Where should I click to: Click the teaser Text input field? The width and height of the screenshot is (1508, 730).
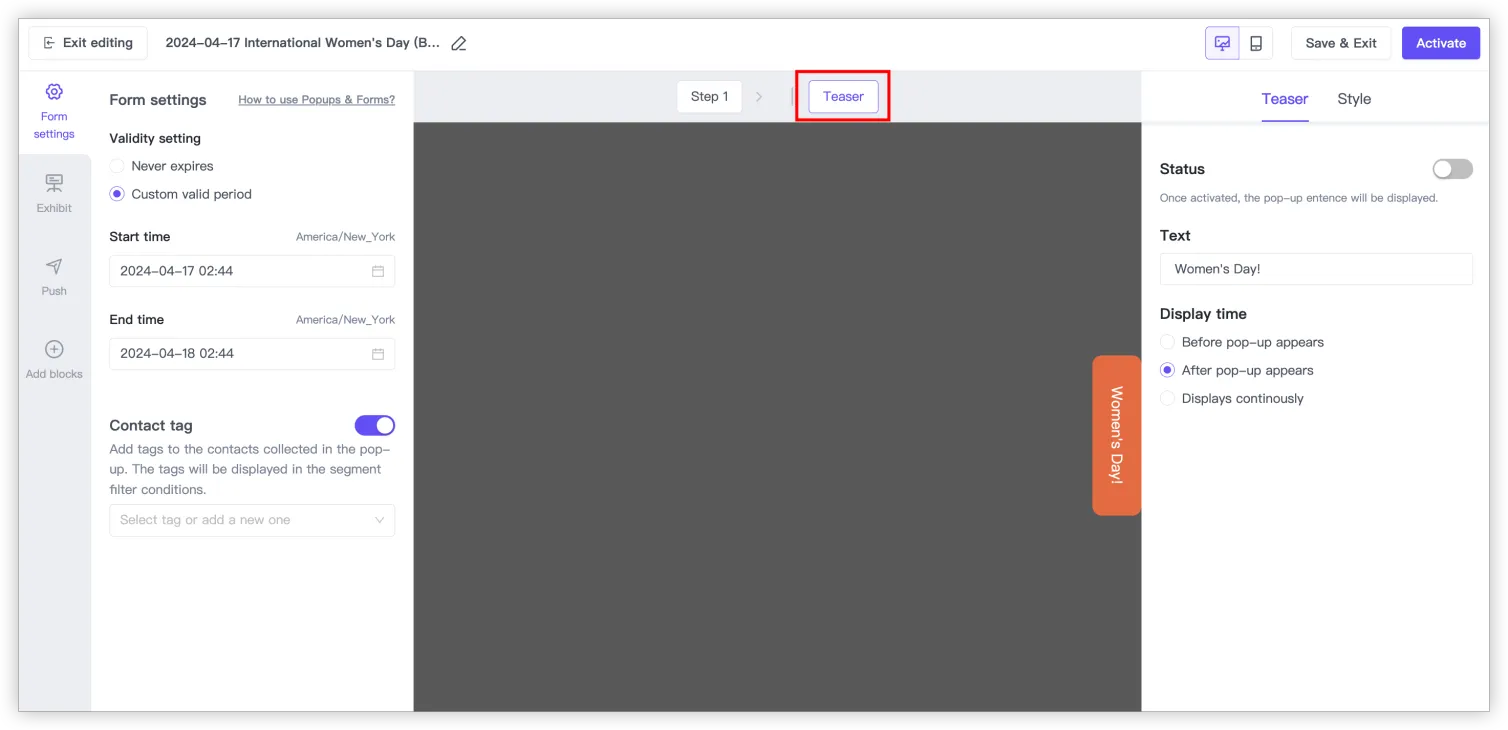coord(1315,269)
